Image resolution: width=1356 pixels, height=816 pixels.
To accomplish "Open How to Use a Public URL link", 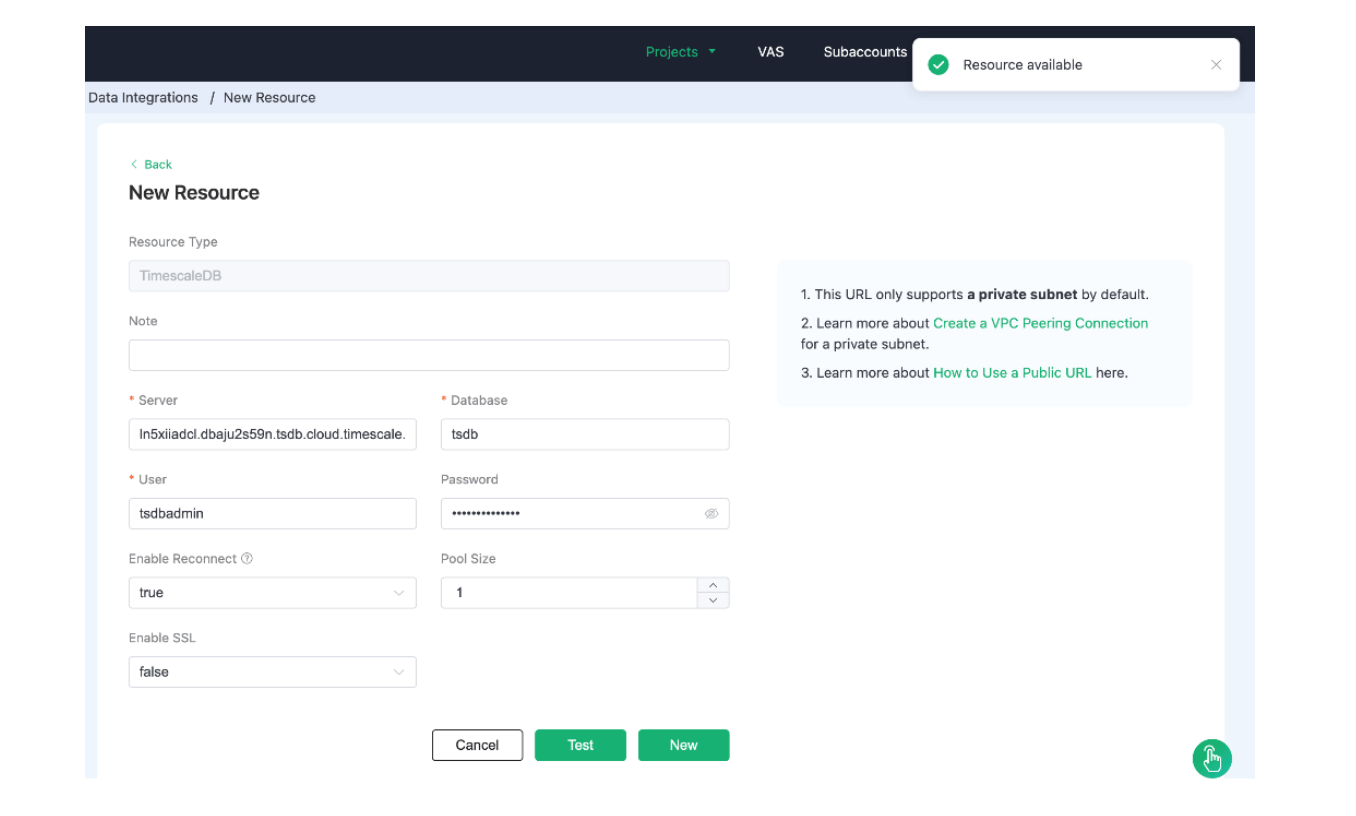I will coord(1012,373).
